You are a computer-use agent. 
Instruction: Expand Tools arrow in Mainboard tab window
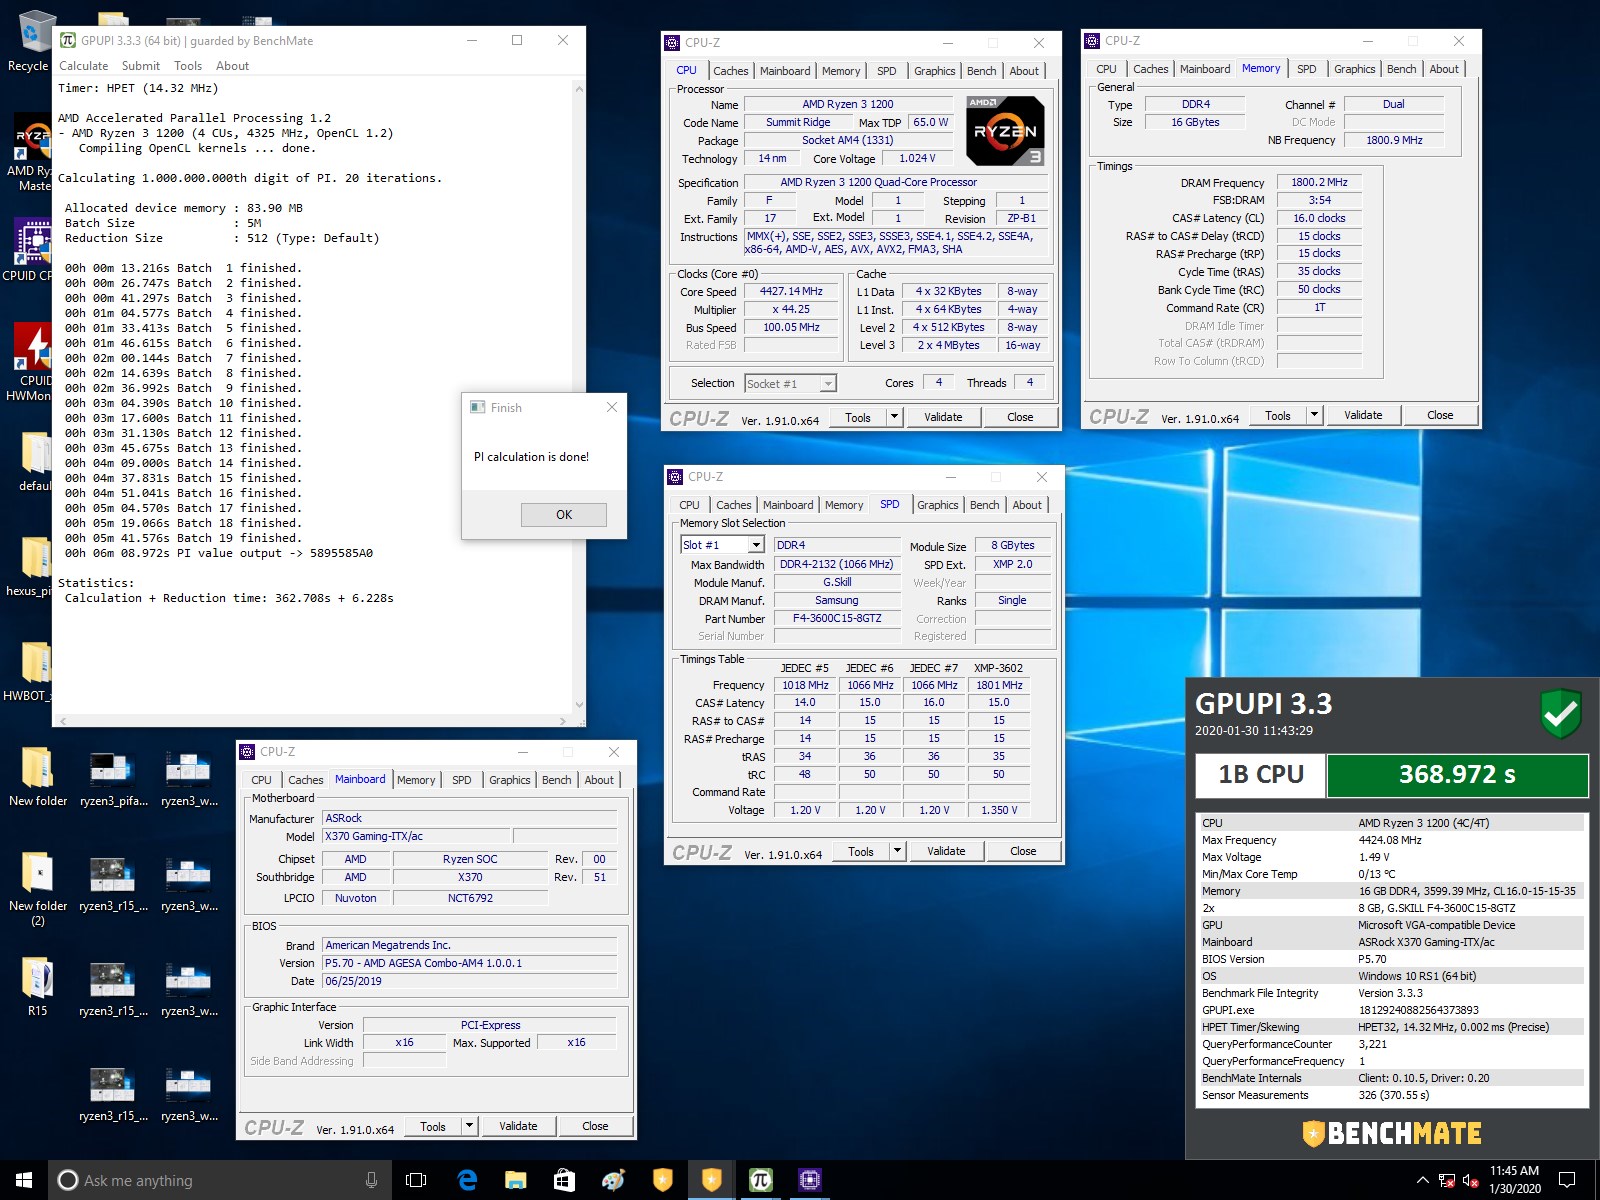(469, 1126)
